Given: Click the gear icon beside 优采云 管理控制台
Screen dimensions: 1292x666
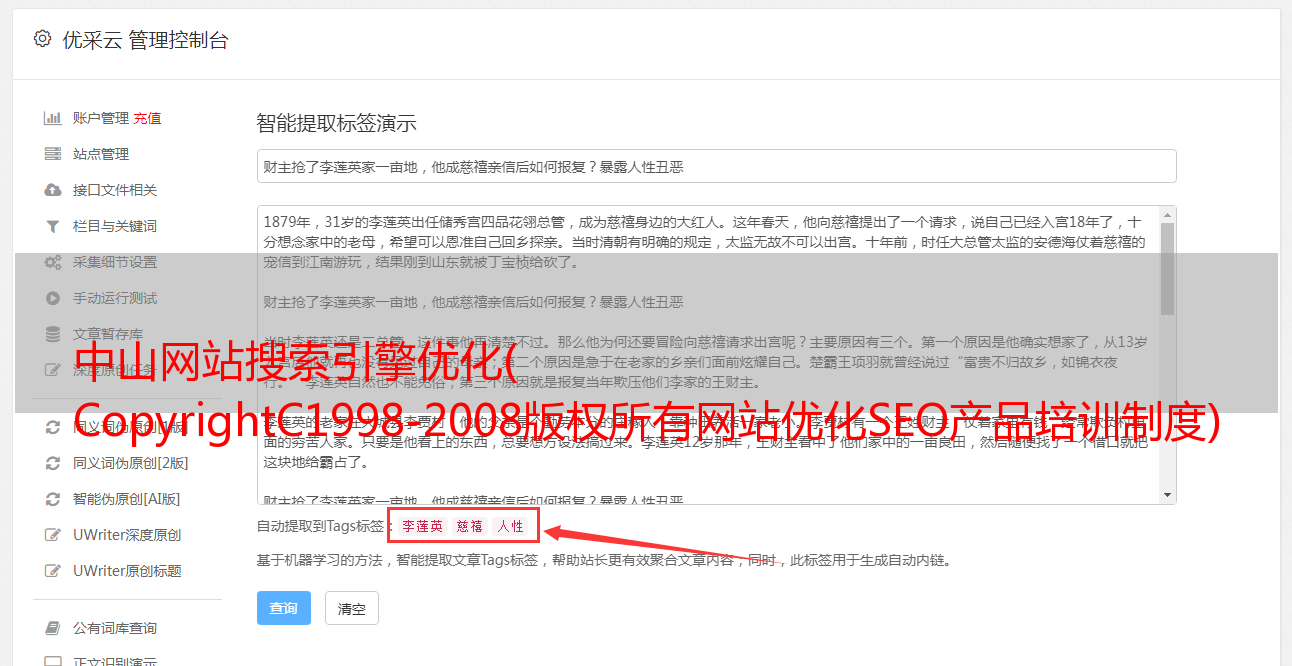Looking at the screenshot, I should (x=42, y=39).
